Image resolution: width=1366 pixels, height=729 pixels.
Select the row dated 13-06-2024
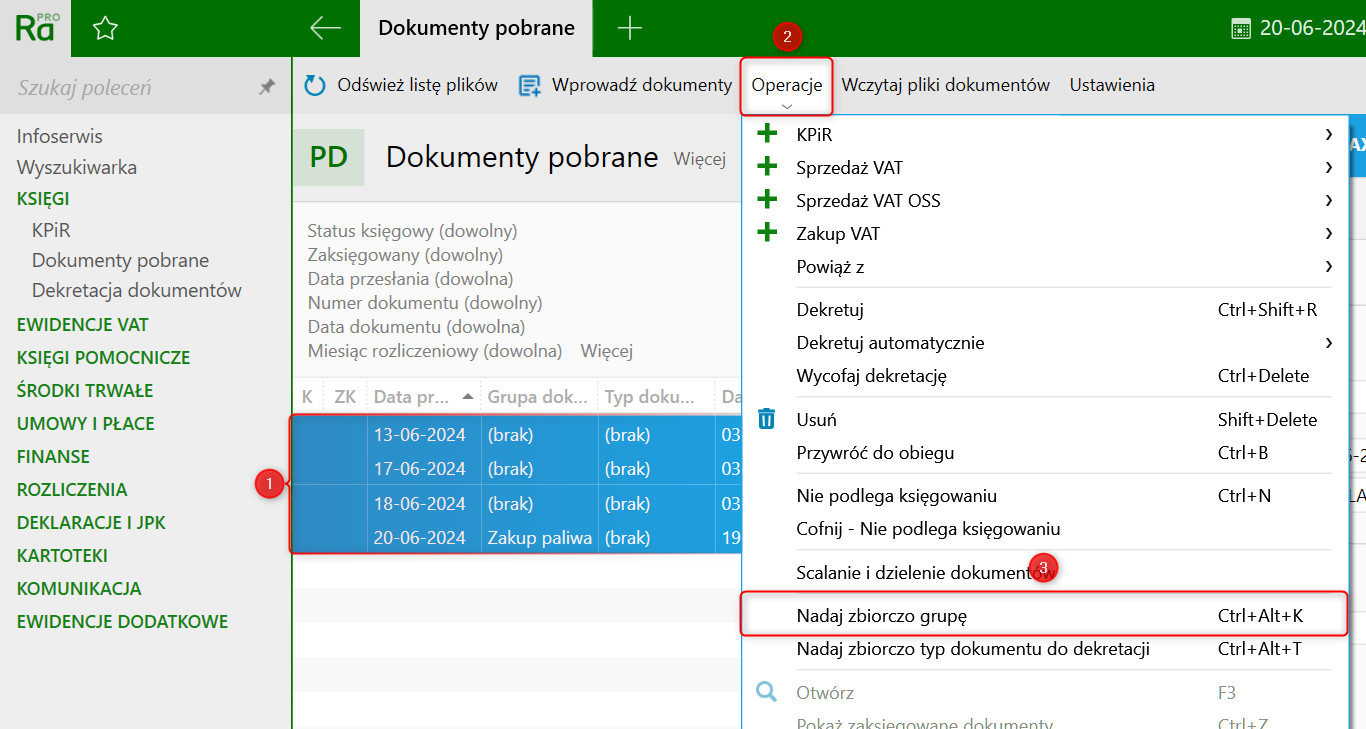517,435
